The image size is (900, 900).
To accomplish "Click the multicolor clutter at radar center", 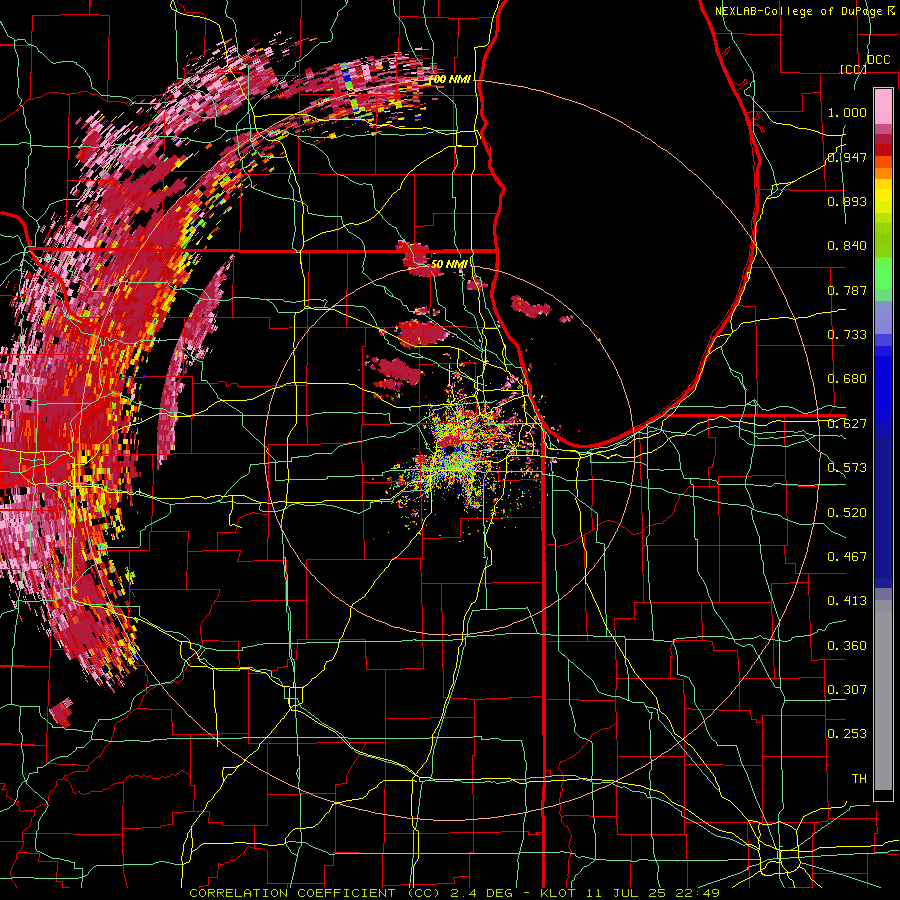I will tap(460, 453).
